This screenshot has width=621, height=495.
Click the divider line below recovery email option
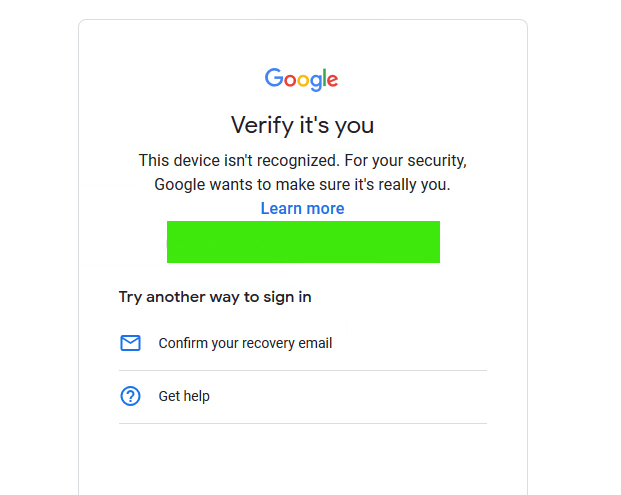[x=302, y=370]
